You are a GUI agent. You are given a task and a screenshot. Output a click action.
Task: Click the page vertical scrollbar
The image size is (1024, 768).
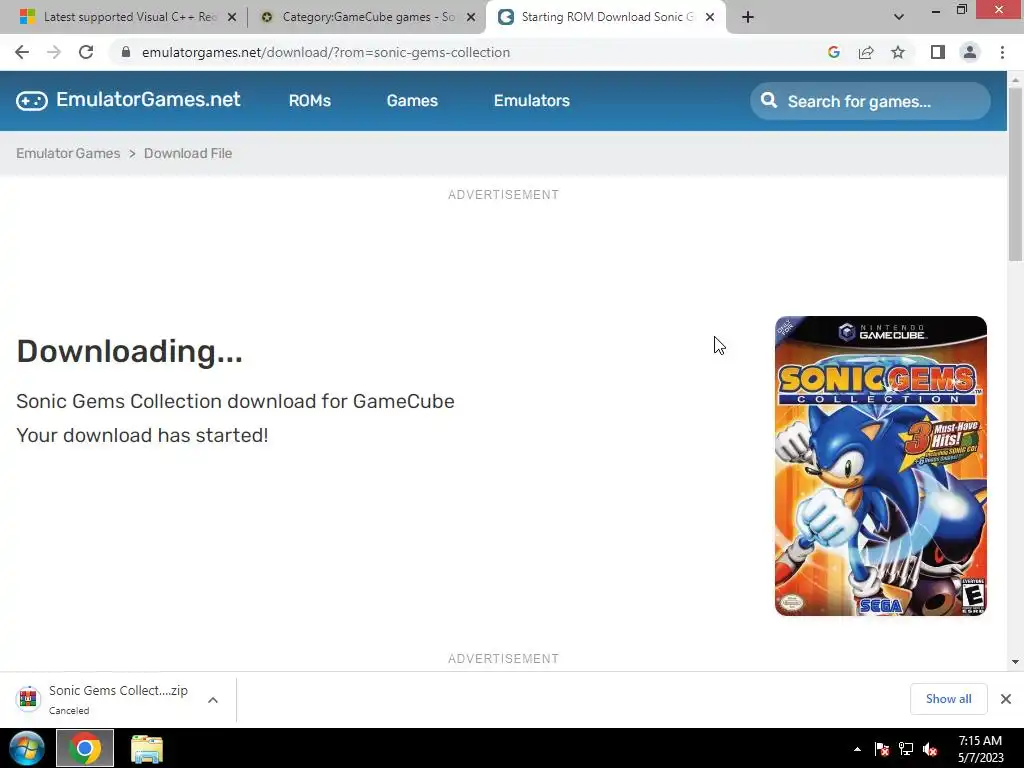coord(1015,174)
